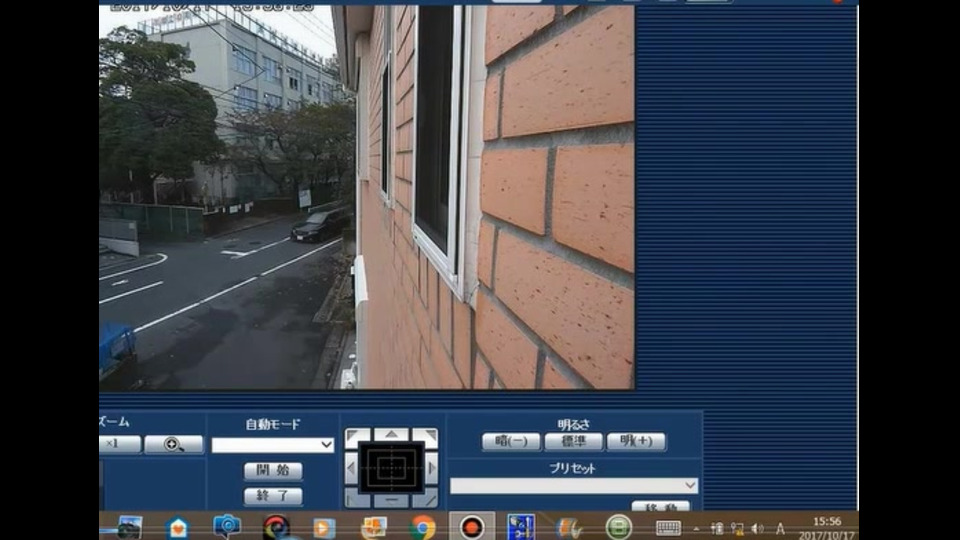
Task: Tilt camera down with bottom center arrow
Action: [x=392, y=500]
